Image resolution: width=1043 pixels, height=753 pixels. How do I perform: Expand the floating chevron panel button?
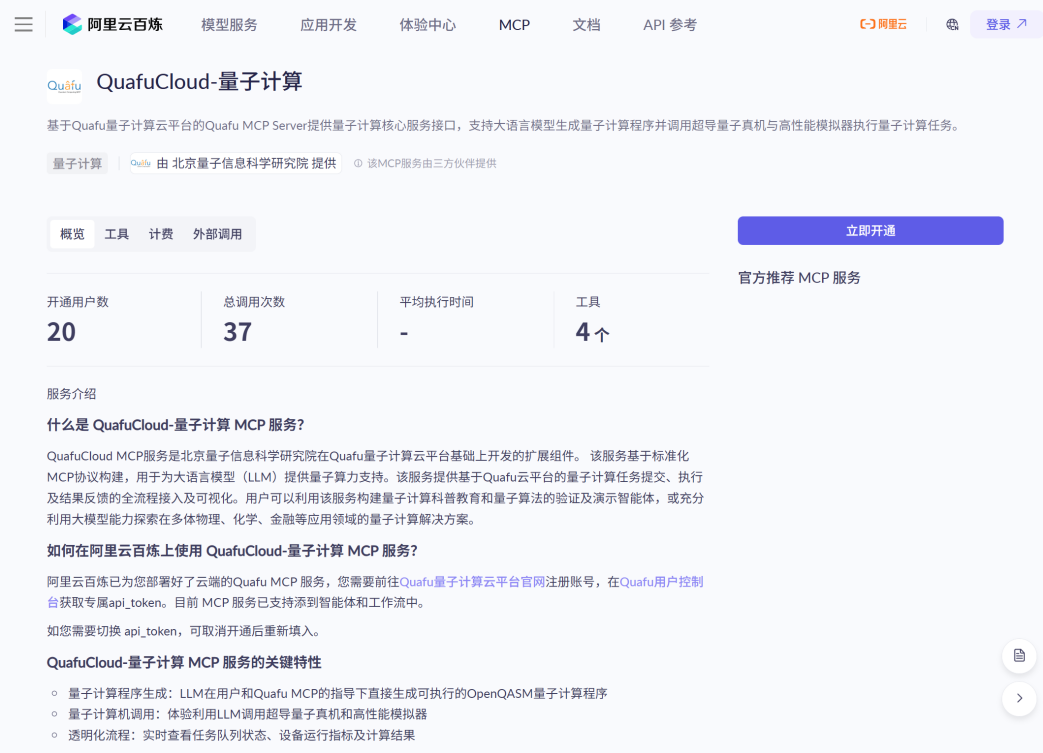tap(1019, 698)
